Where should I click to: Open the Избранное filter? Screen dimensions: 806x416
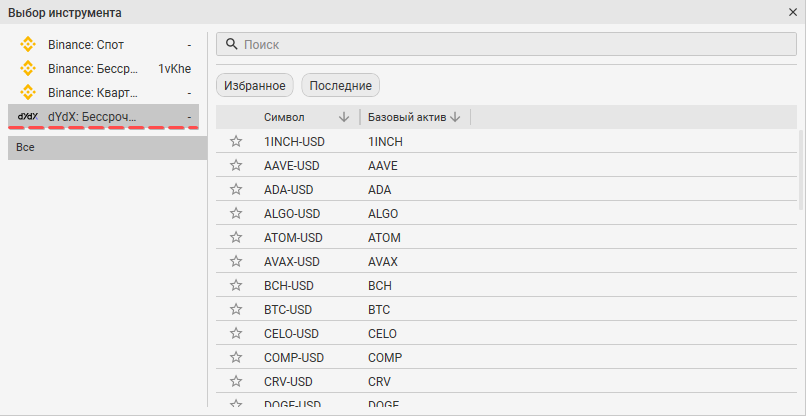[254, 85]
